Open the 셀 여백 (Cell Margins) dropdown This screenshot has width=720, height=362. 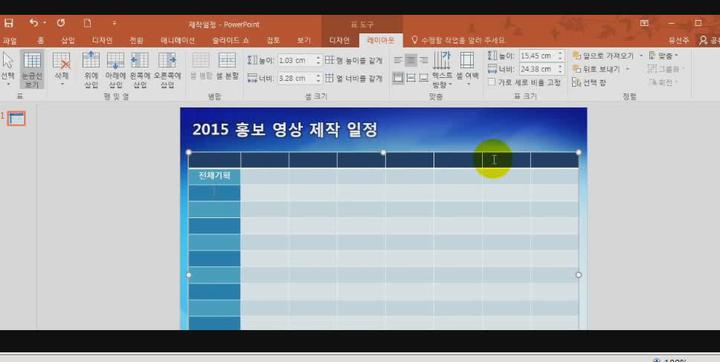coord(467,69)
